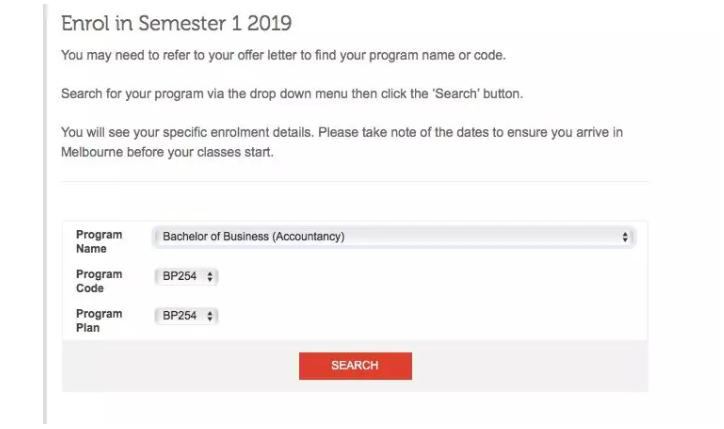
Task: Click the 'Program Plan' field label
Action: [99, 321]
